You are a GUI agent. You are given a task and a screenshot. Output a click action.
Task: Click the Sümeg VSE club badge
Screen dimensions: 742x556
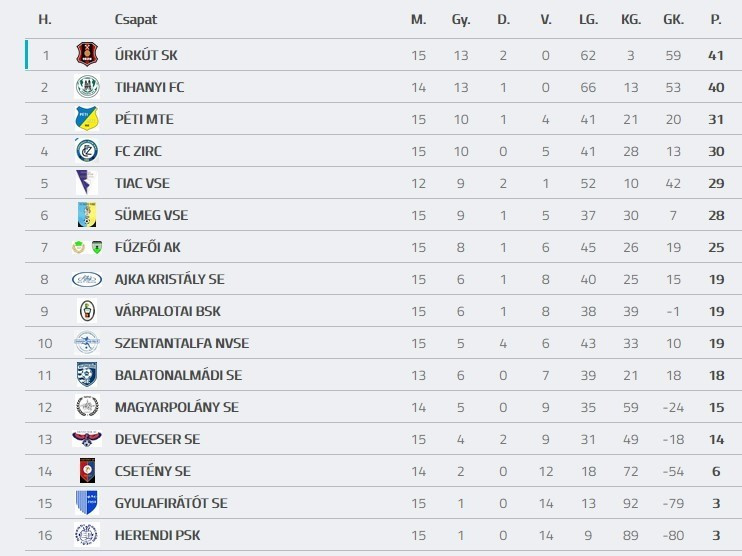point(87,215)
